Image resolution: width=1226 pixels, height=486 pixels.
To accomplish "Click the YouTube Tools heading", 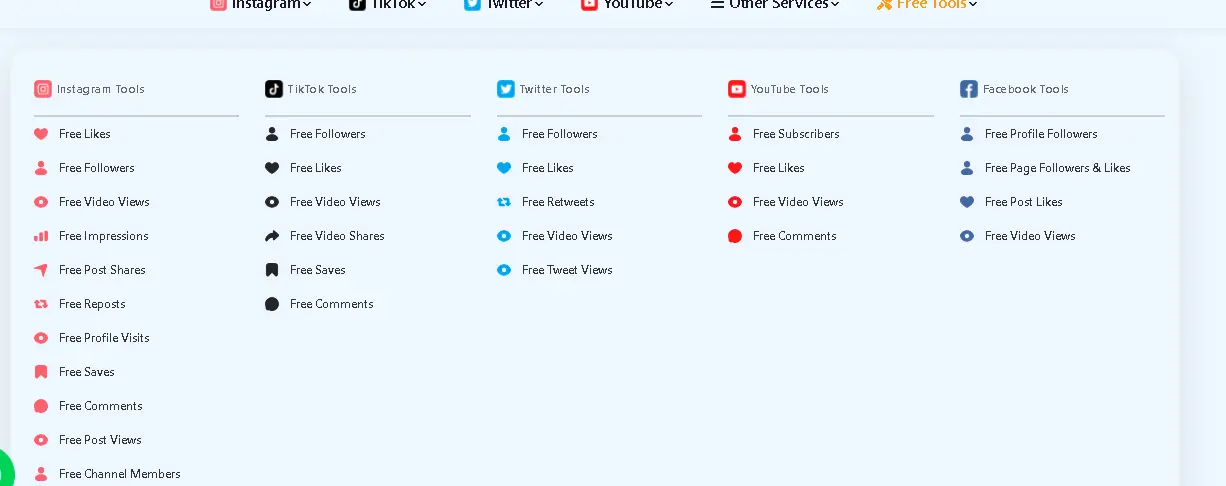I will (790, 89).
